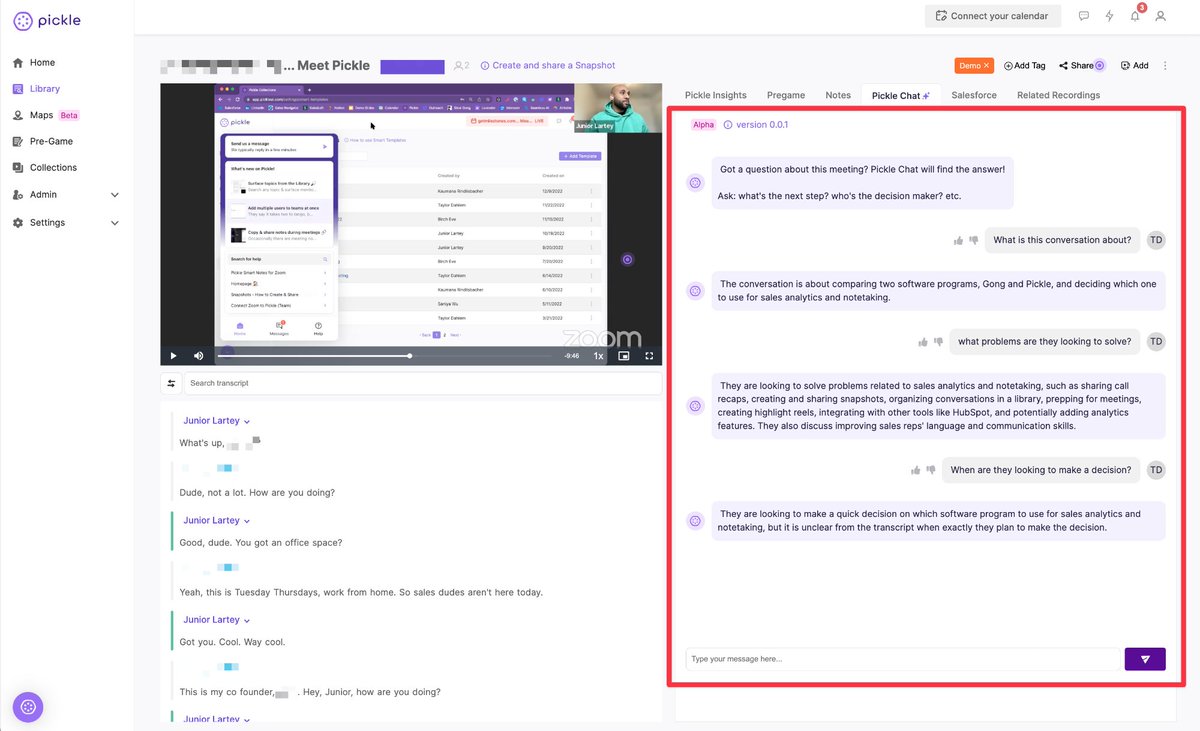Image resolution: width=1200 pixels, height=731 pixels.
Task: Click transcript line 'Got you. Cool. Way cool.'
Action: [x=232, y=642]
